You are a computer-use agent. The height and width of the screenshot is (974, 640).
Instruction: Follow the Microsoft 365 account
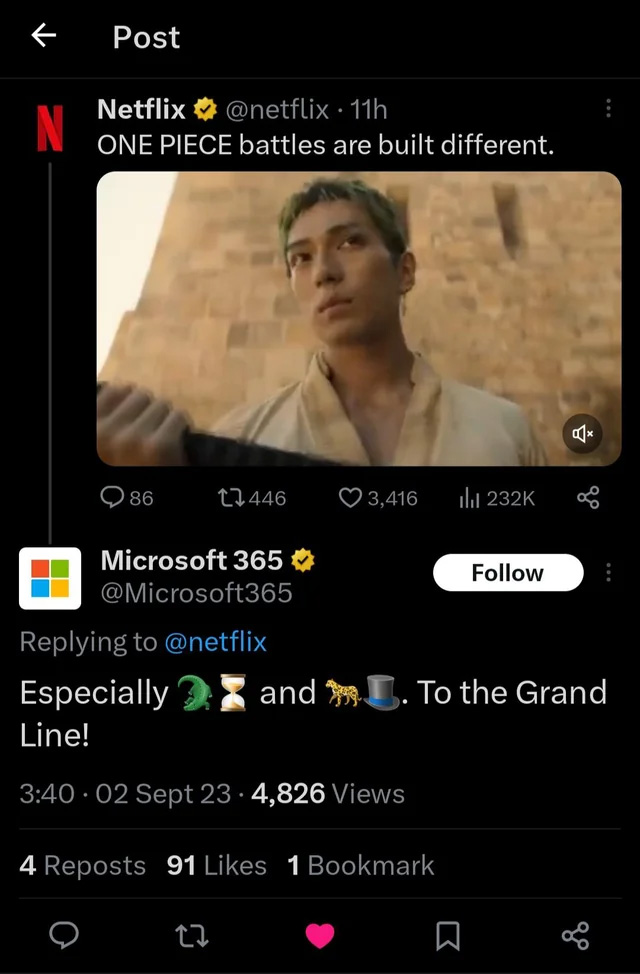coord(507,573)
